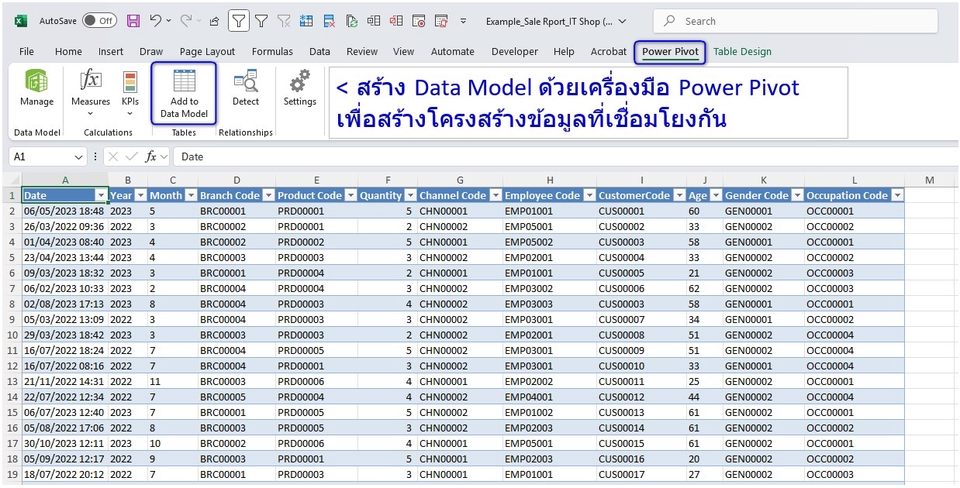Expand the Customize Quick Access Toolbar arrow
Image resolution: width=960 pixels, height=488 pixels.
point(463,21)
